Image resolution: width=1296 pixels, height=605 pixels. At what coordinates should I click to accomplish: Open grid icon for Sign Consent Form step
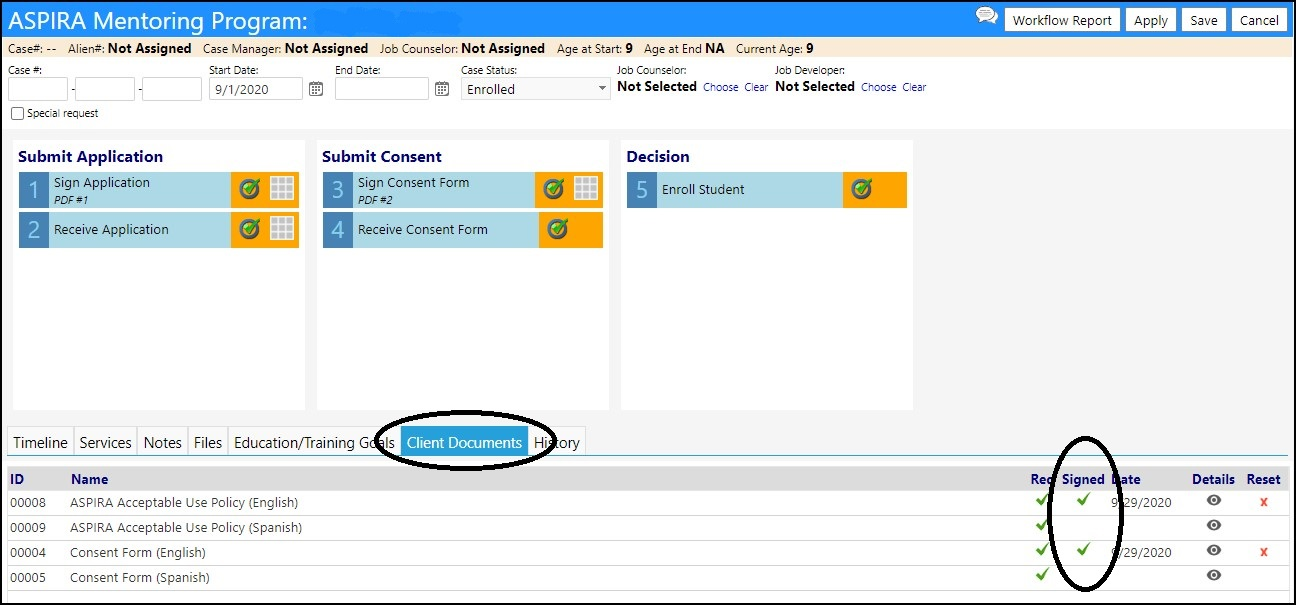(586, 188)
